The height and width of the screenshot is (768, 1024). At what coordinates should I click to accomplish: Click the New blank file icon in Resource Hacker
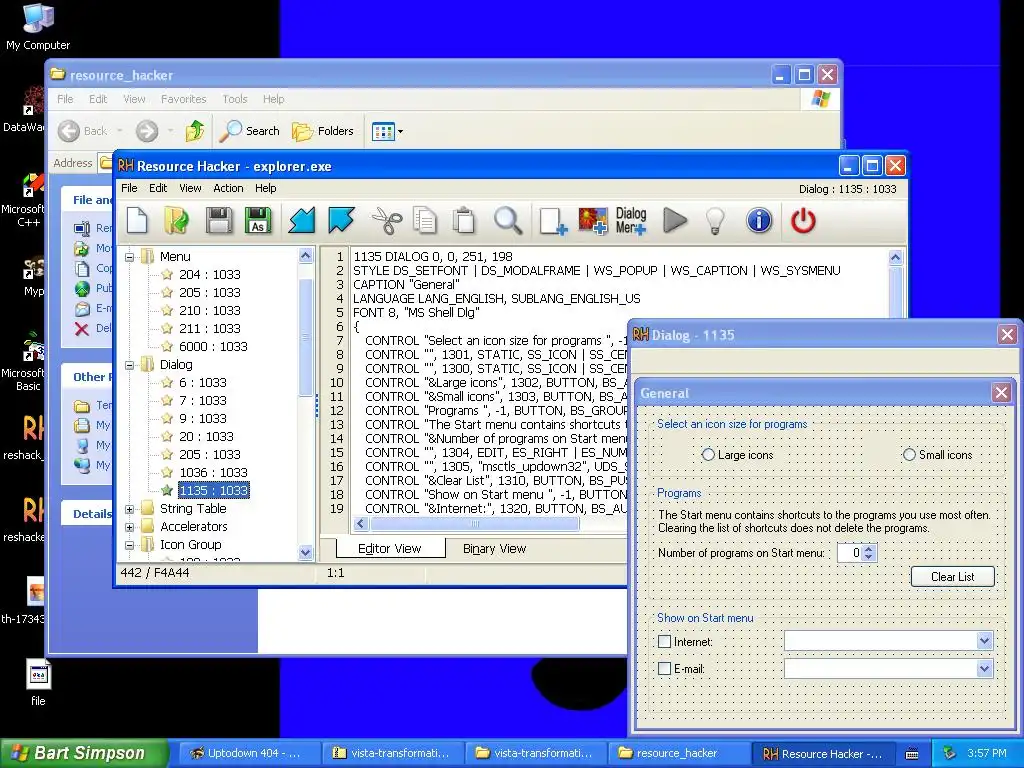[137, 220]
